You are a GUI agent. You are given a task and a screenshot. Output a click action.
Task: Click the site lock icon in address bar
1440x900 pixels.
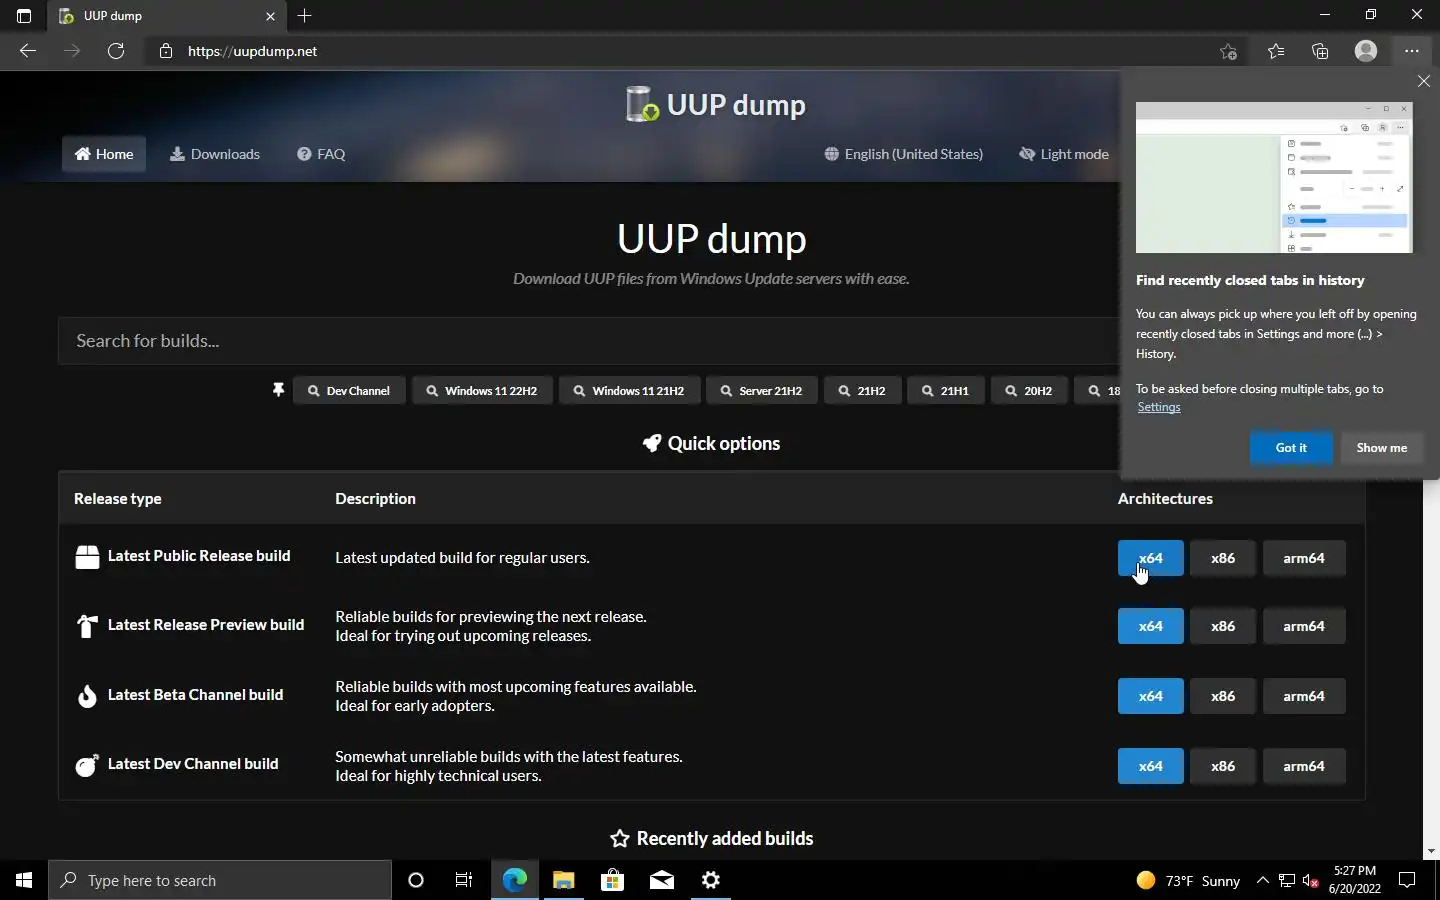[166, 51]
